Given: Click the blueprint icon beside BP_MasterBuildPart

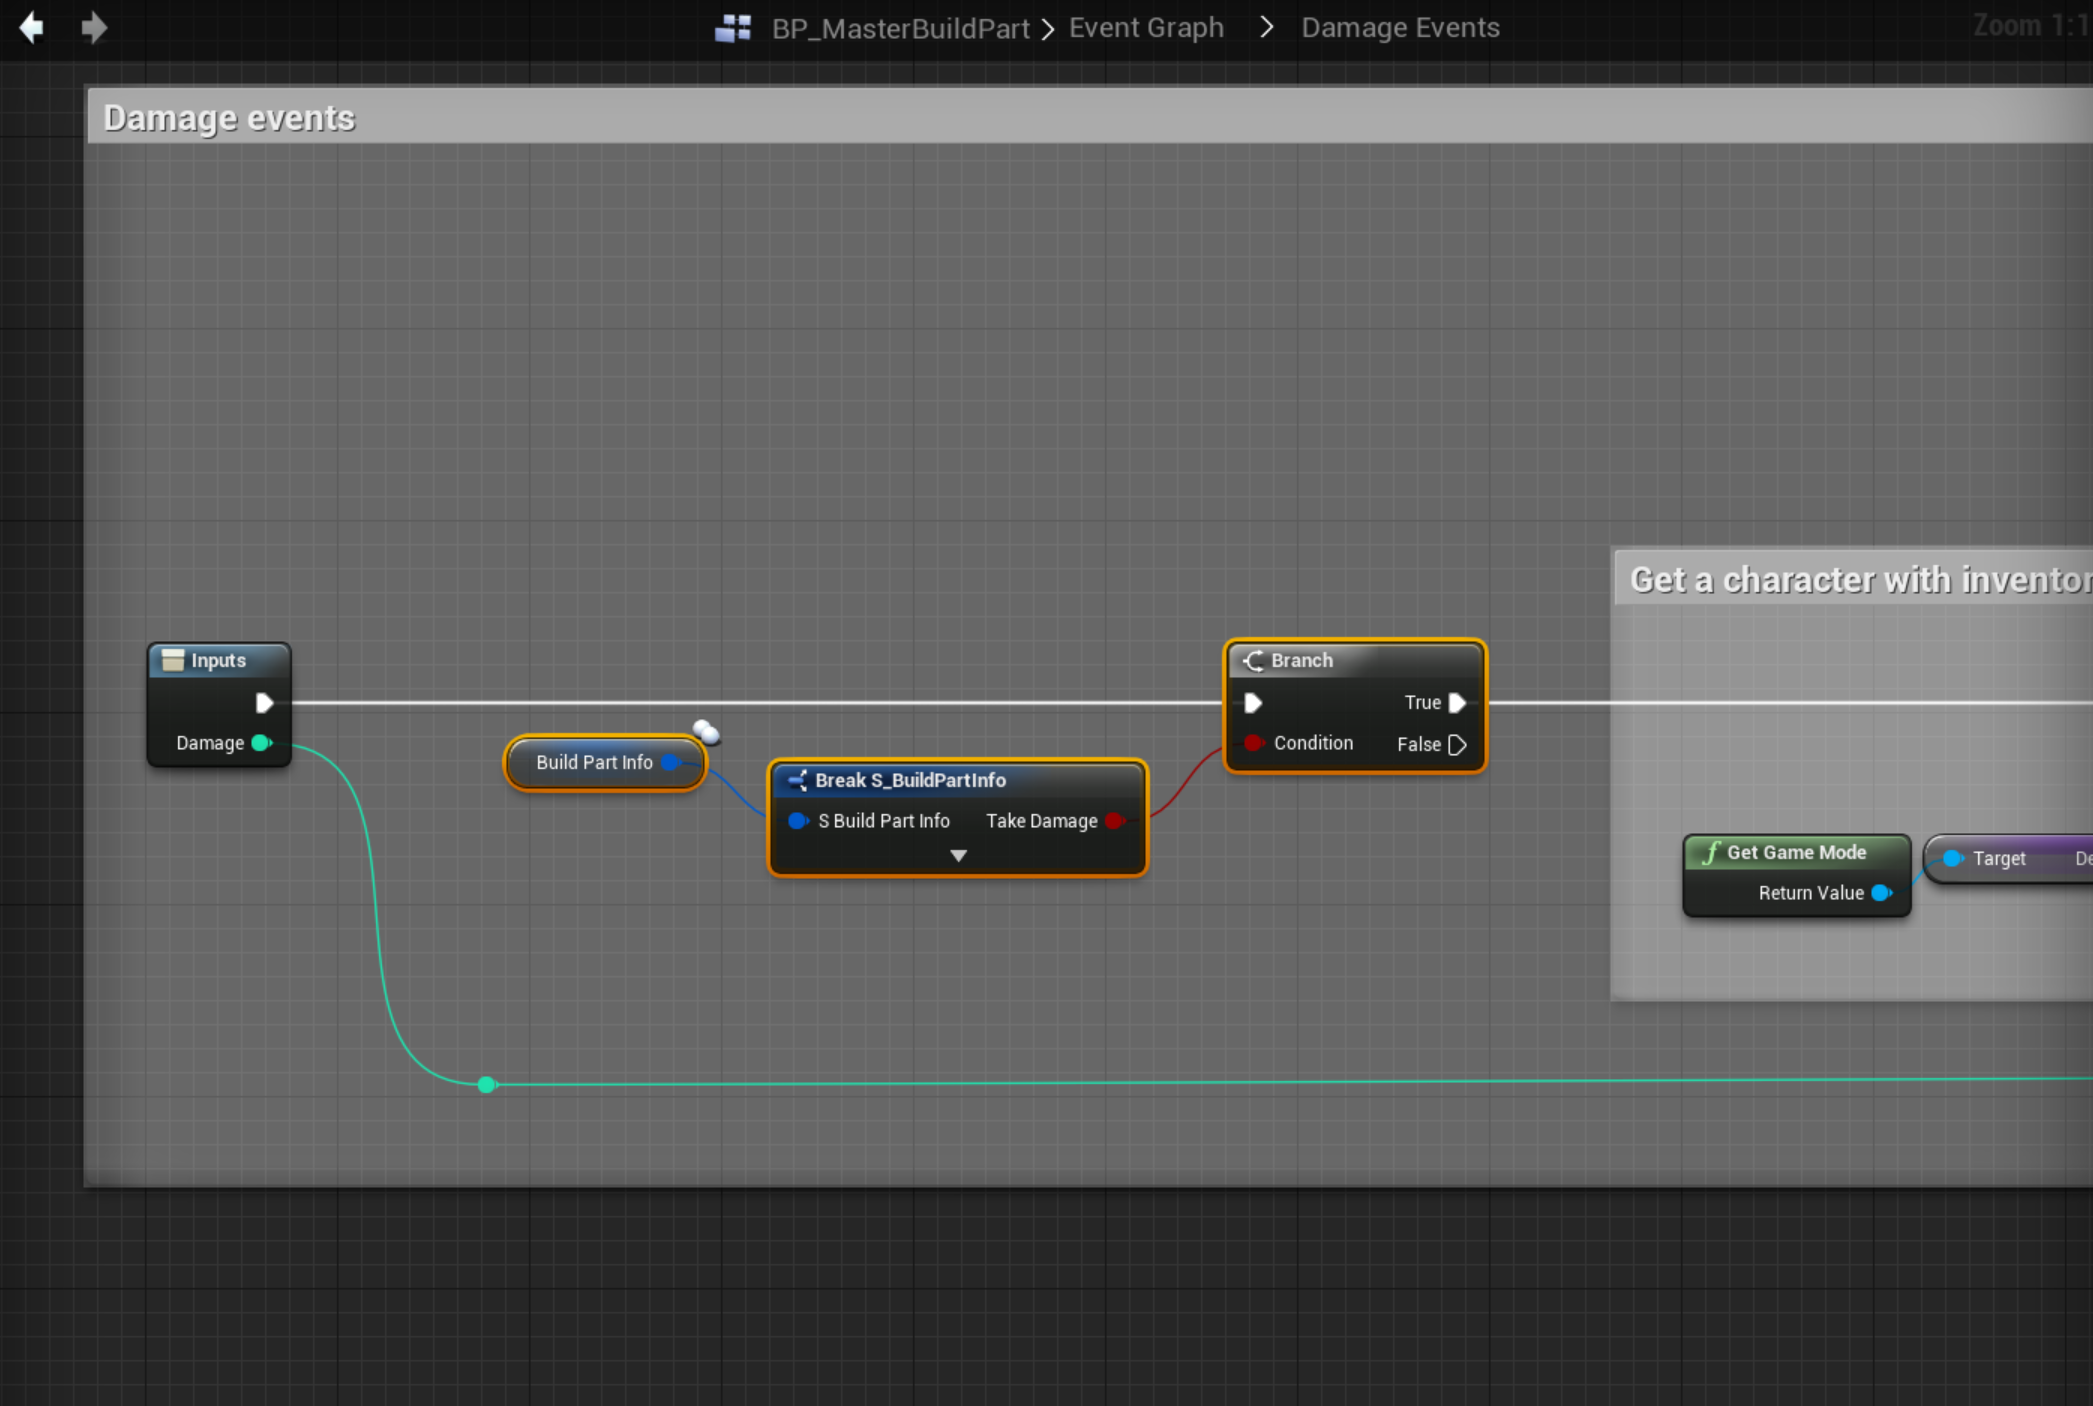Looking at the screenshot, I should 733,28.
